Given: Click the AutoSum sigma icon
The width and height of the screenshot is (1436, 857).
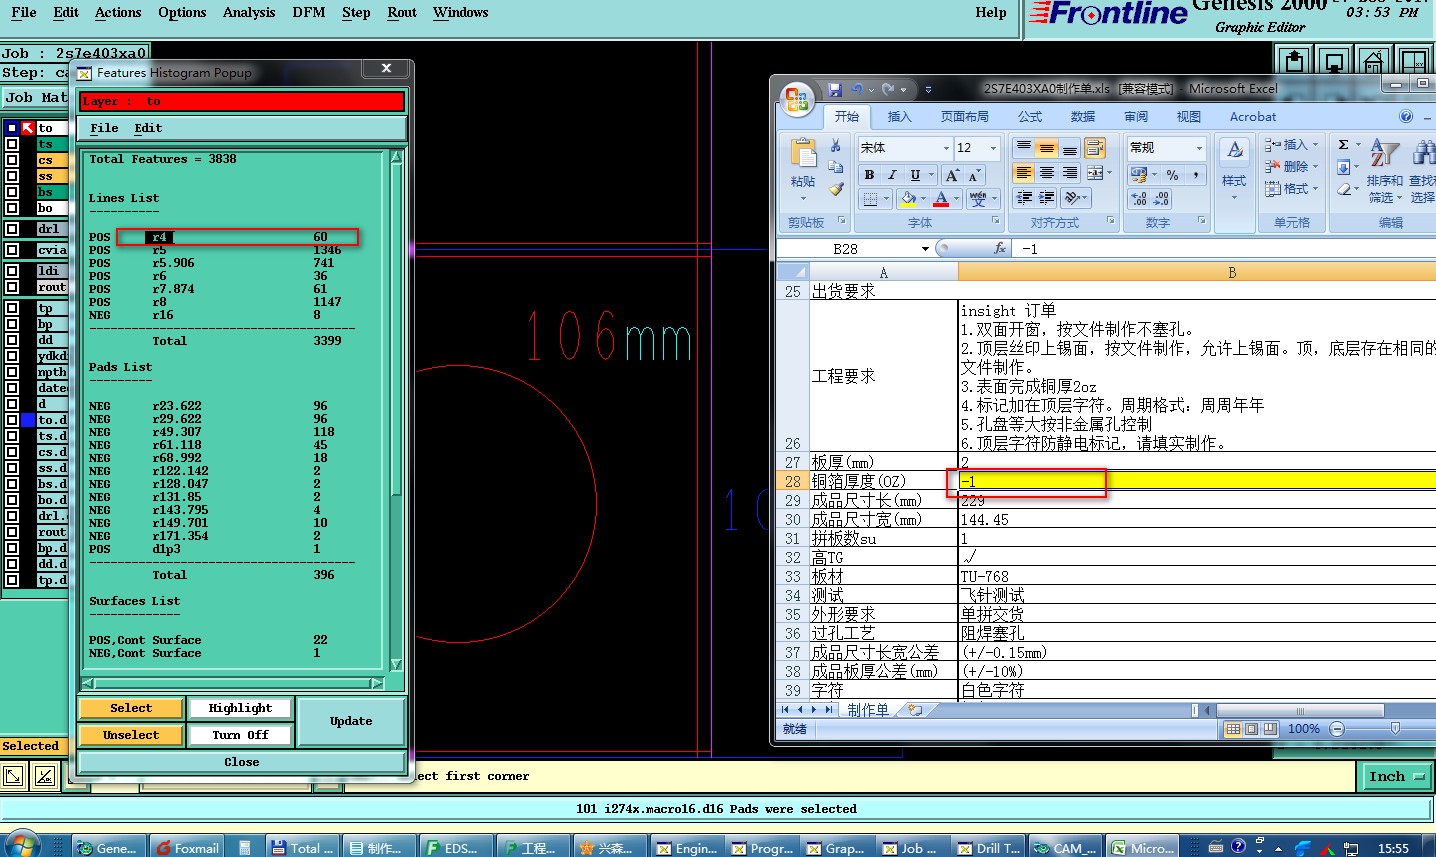Looking at the screenshot, I should [x=1344, y=145].
